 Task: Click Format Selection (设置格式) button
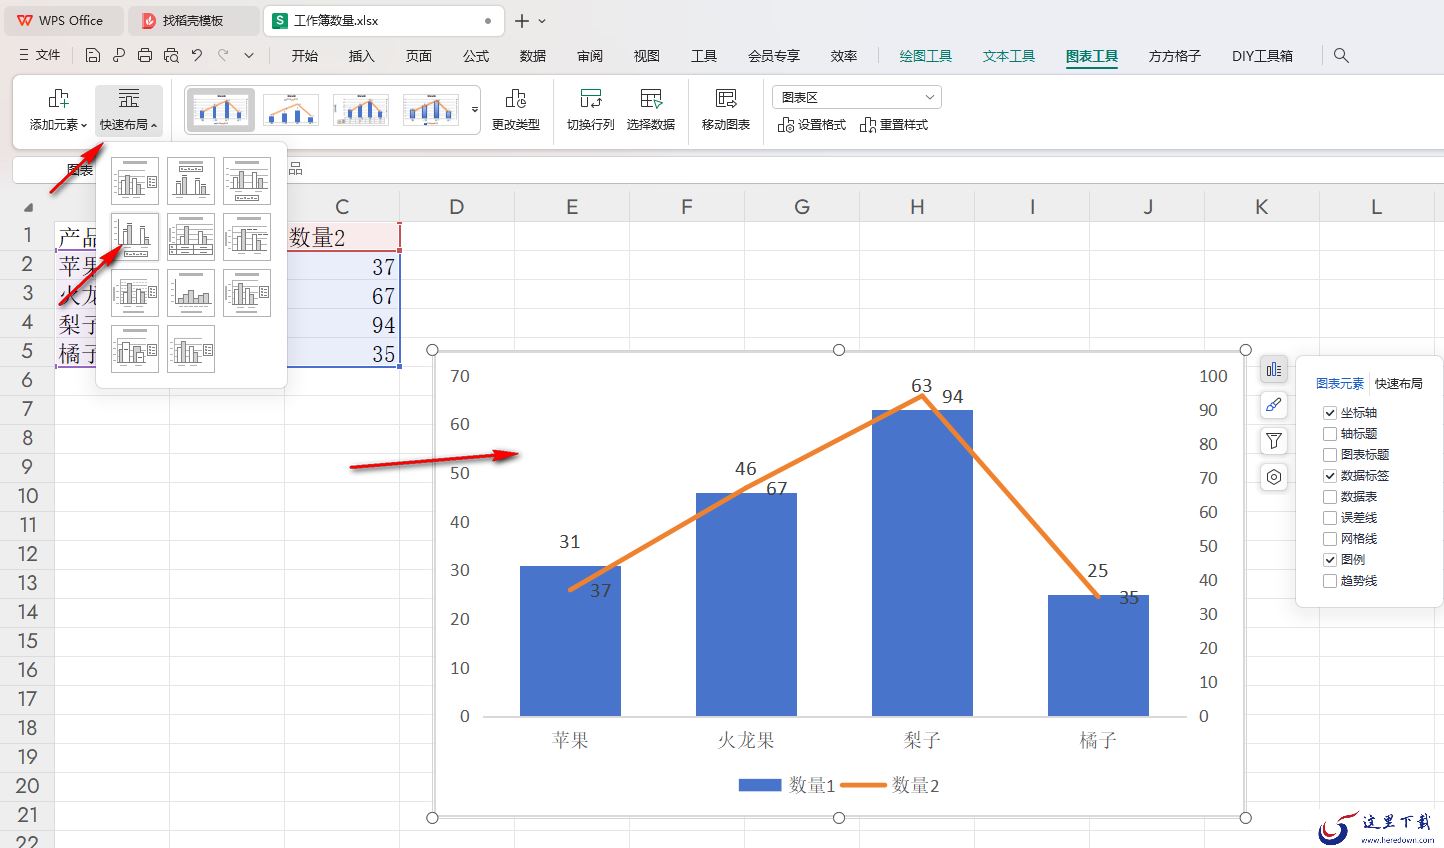[x=812, y=125]
